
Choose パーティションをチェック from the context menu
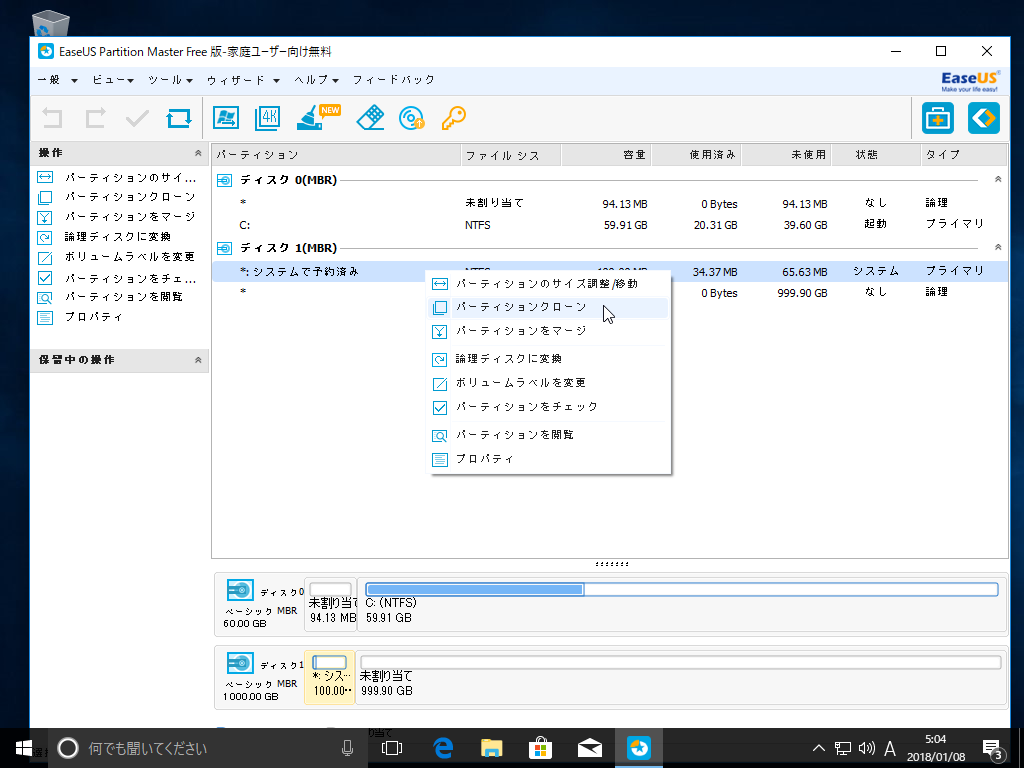coord(548,408)
